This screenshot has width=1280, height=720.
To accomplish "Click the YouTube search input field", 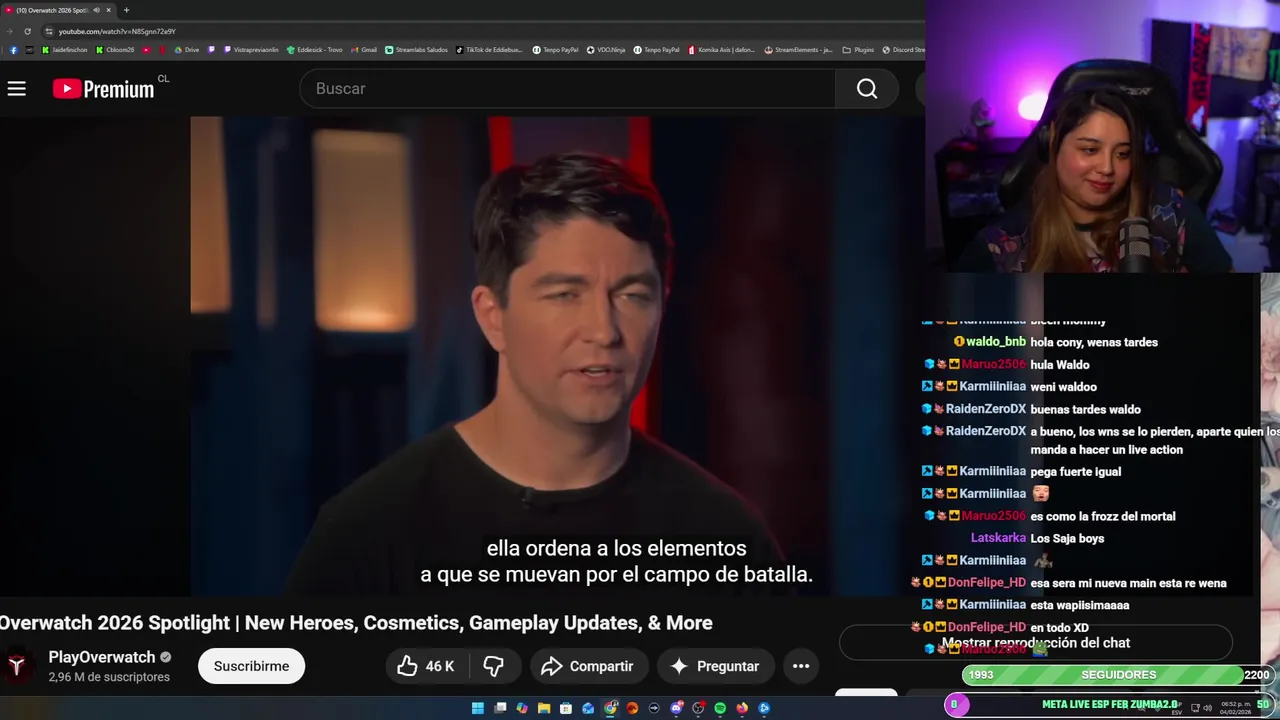I will [x=567, y=89].
